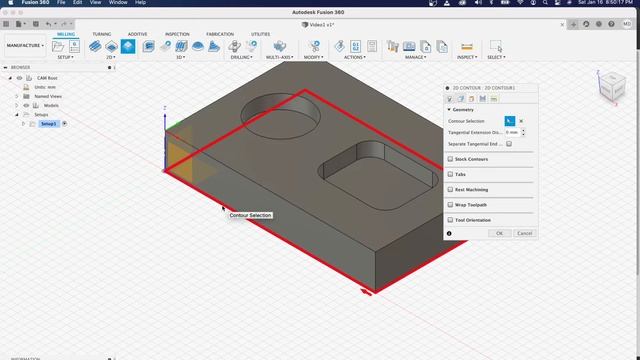Open the Window menu in menu bar

(118, 2)
